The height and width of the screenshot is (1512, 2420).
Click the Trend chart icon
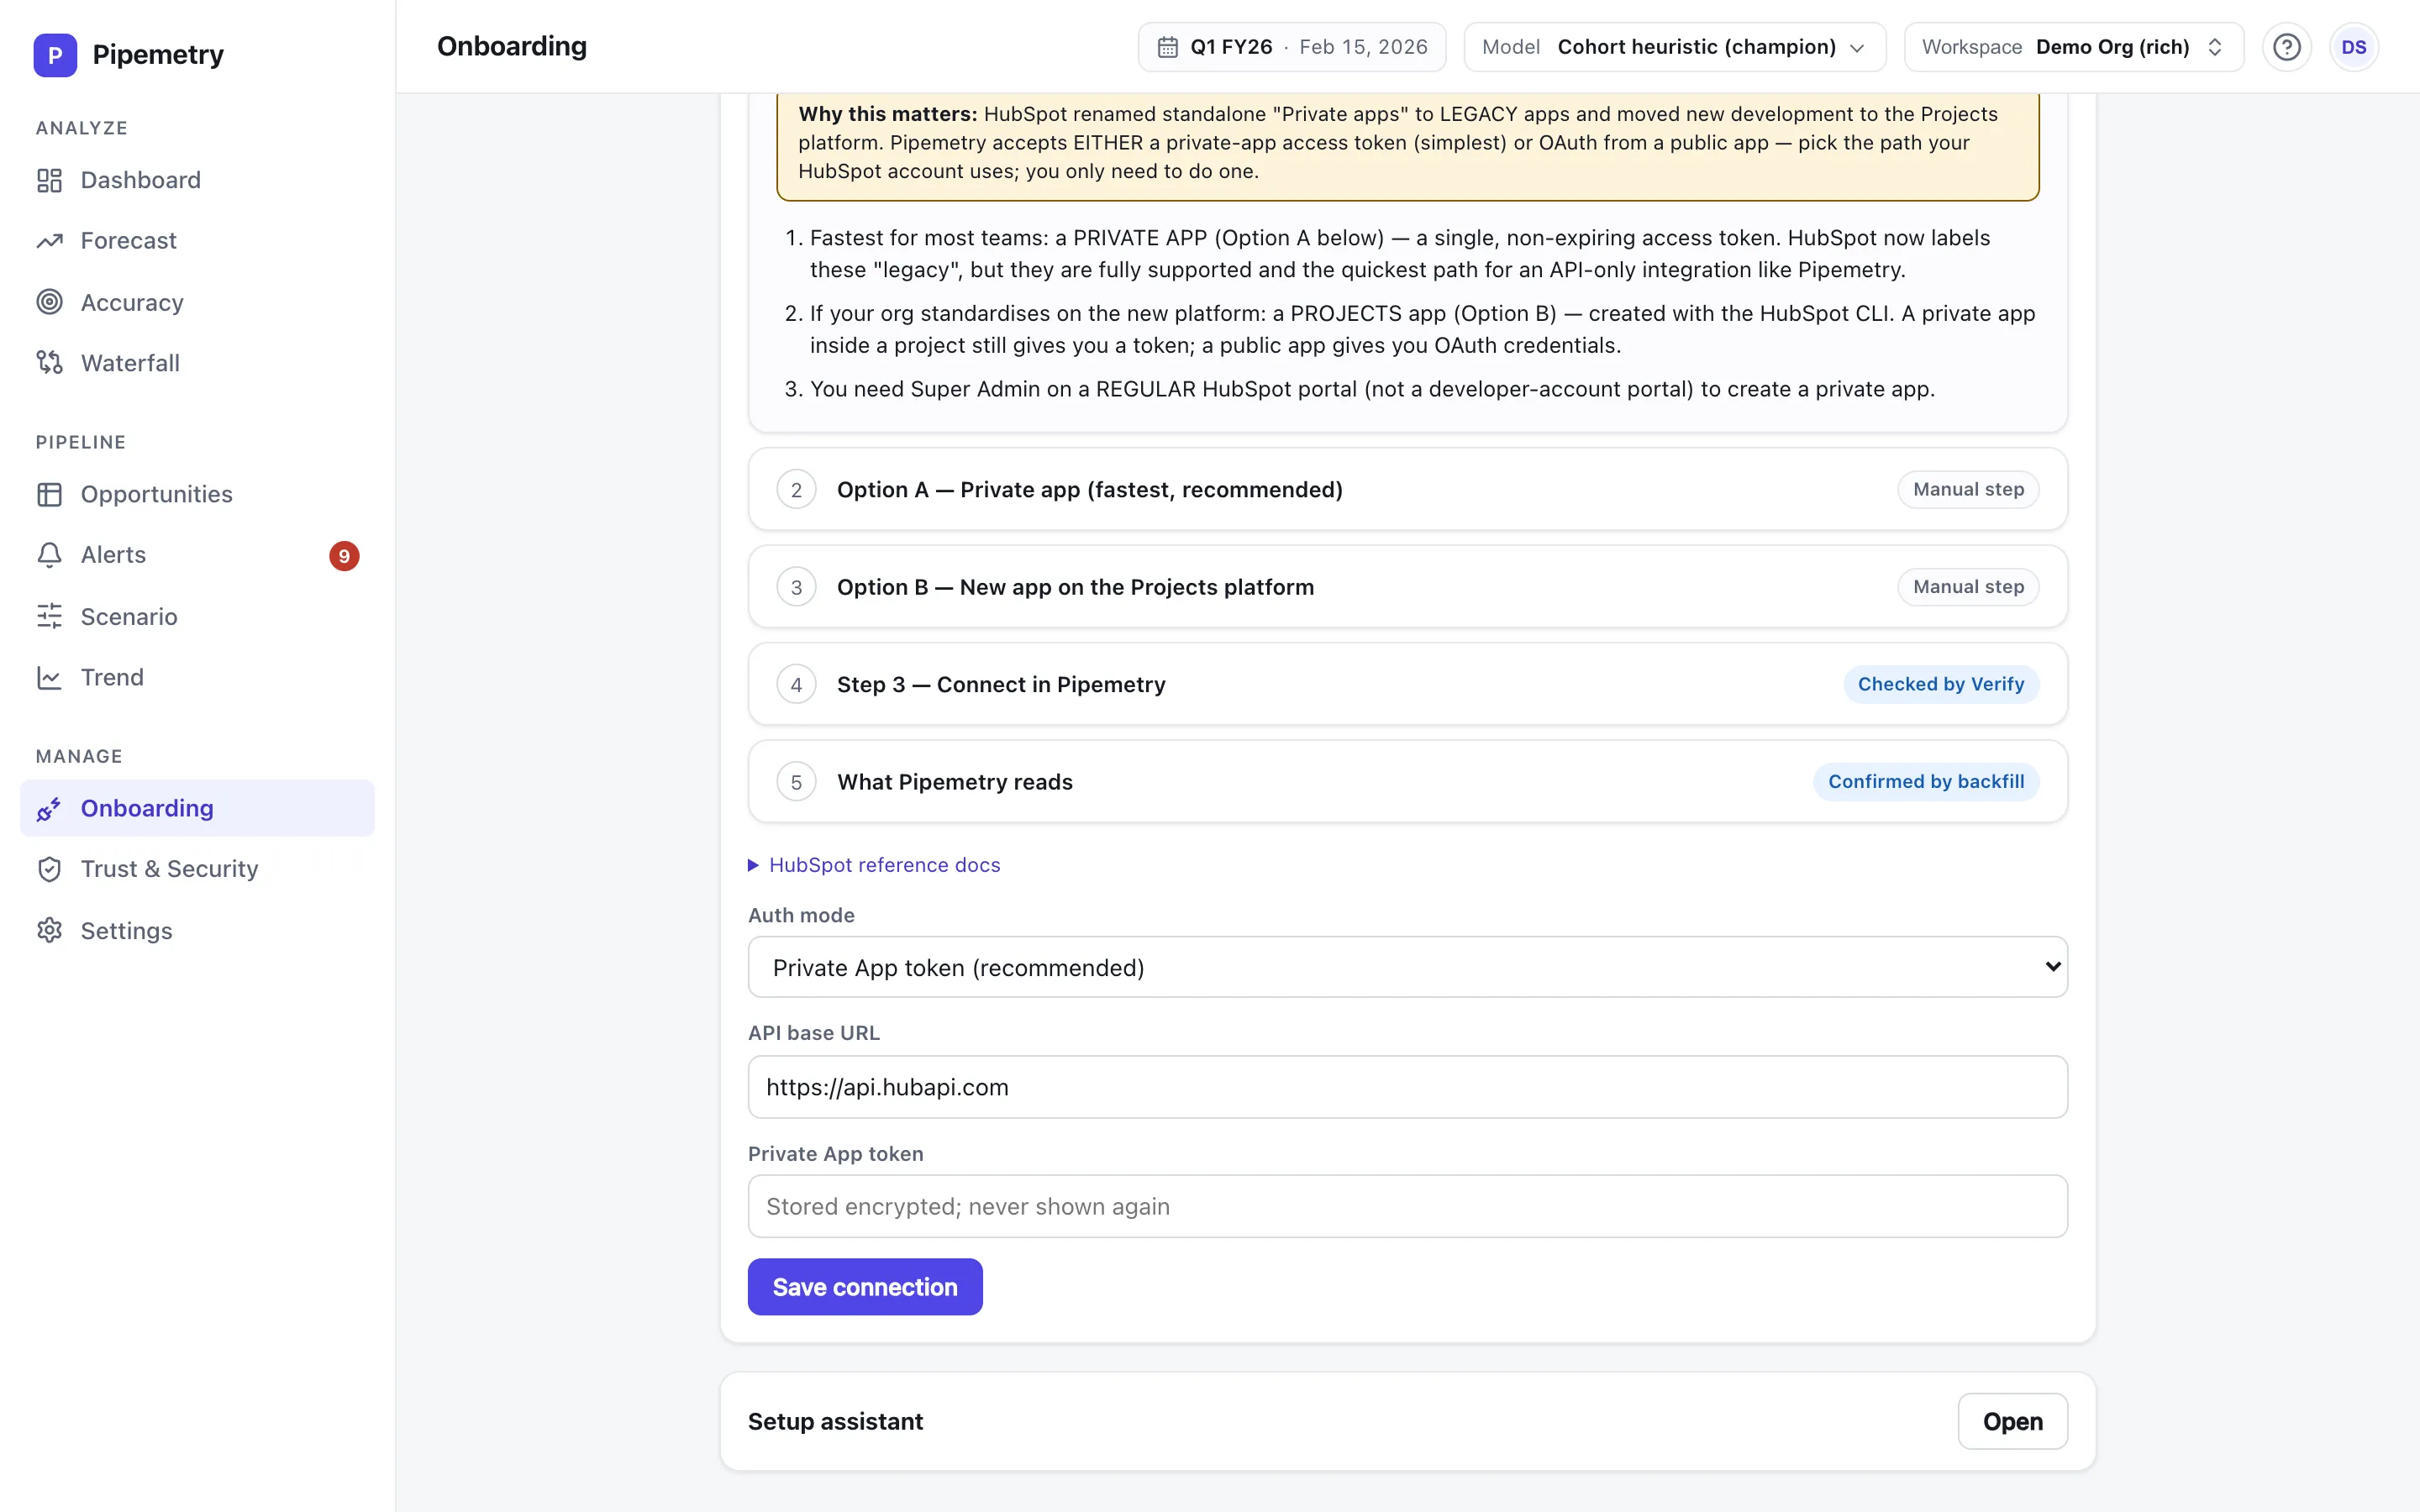click(49, 677)
